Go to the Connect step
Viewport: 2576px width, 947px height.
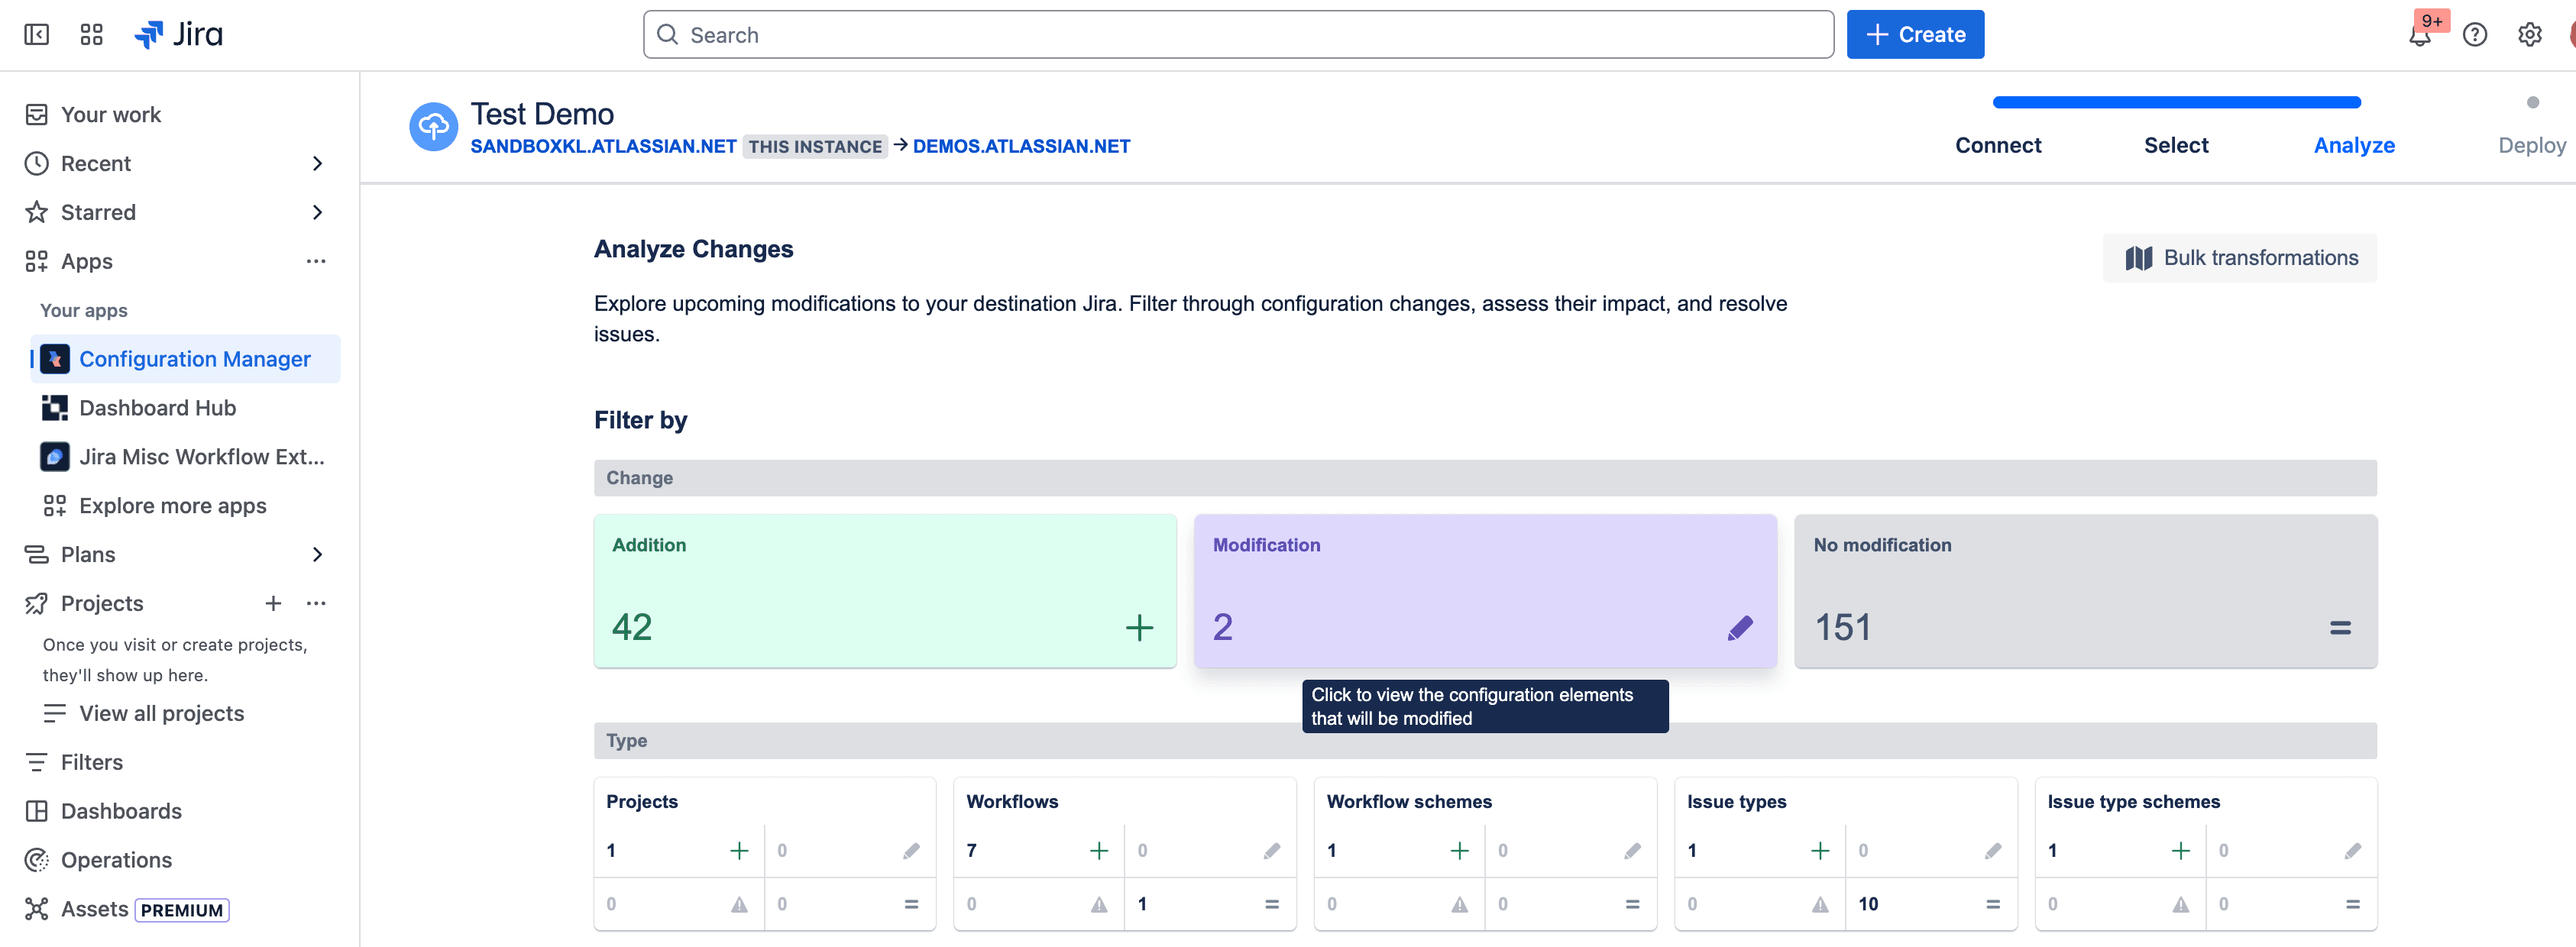1998,145
